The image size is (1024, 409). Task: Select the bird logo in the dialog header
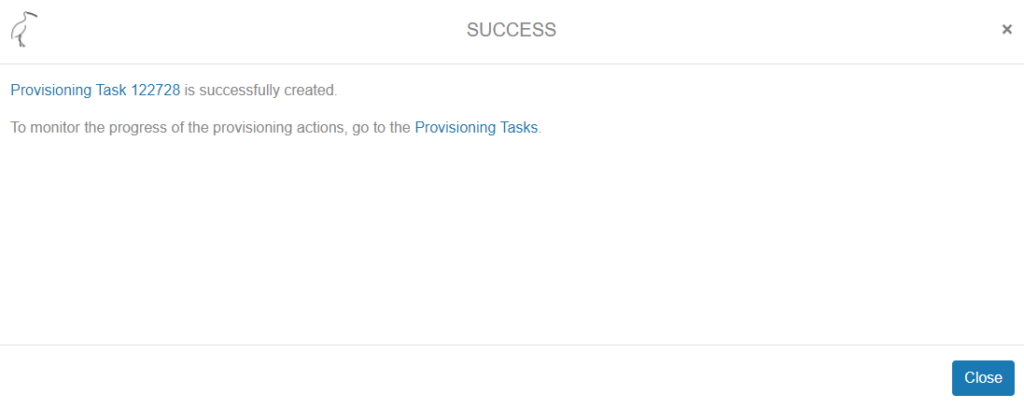pos(24,29)
